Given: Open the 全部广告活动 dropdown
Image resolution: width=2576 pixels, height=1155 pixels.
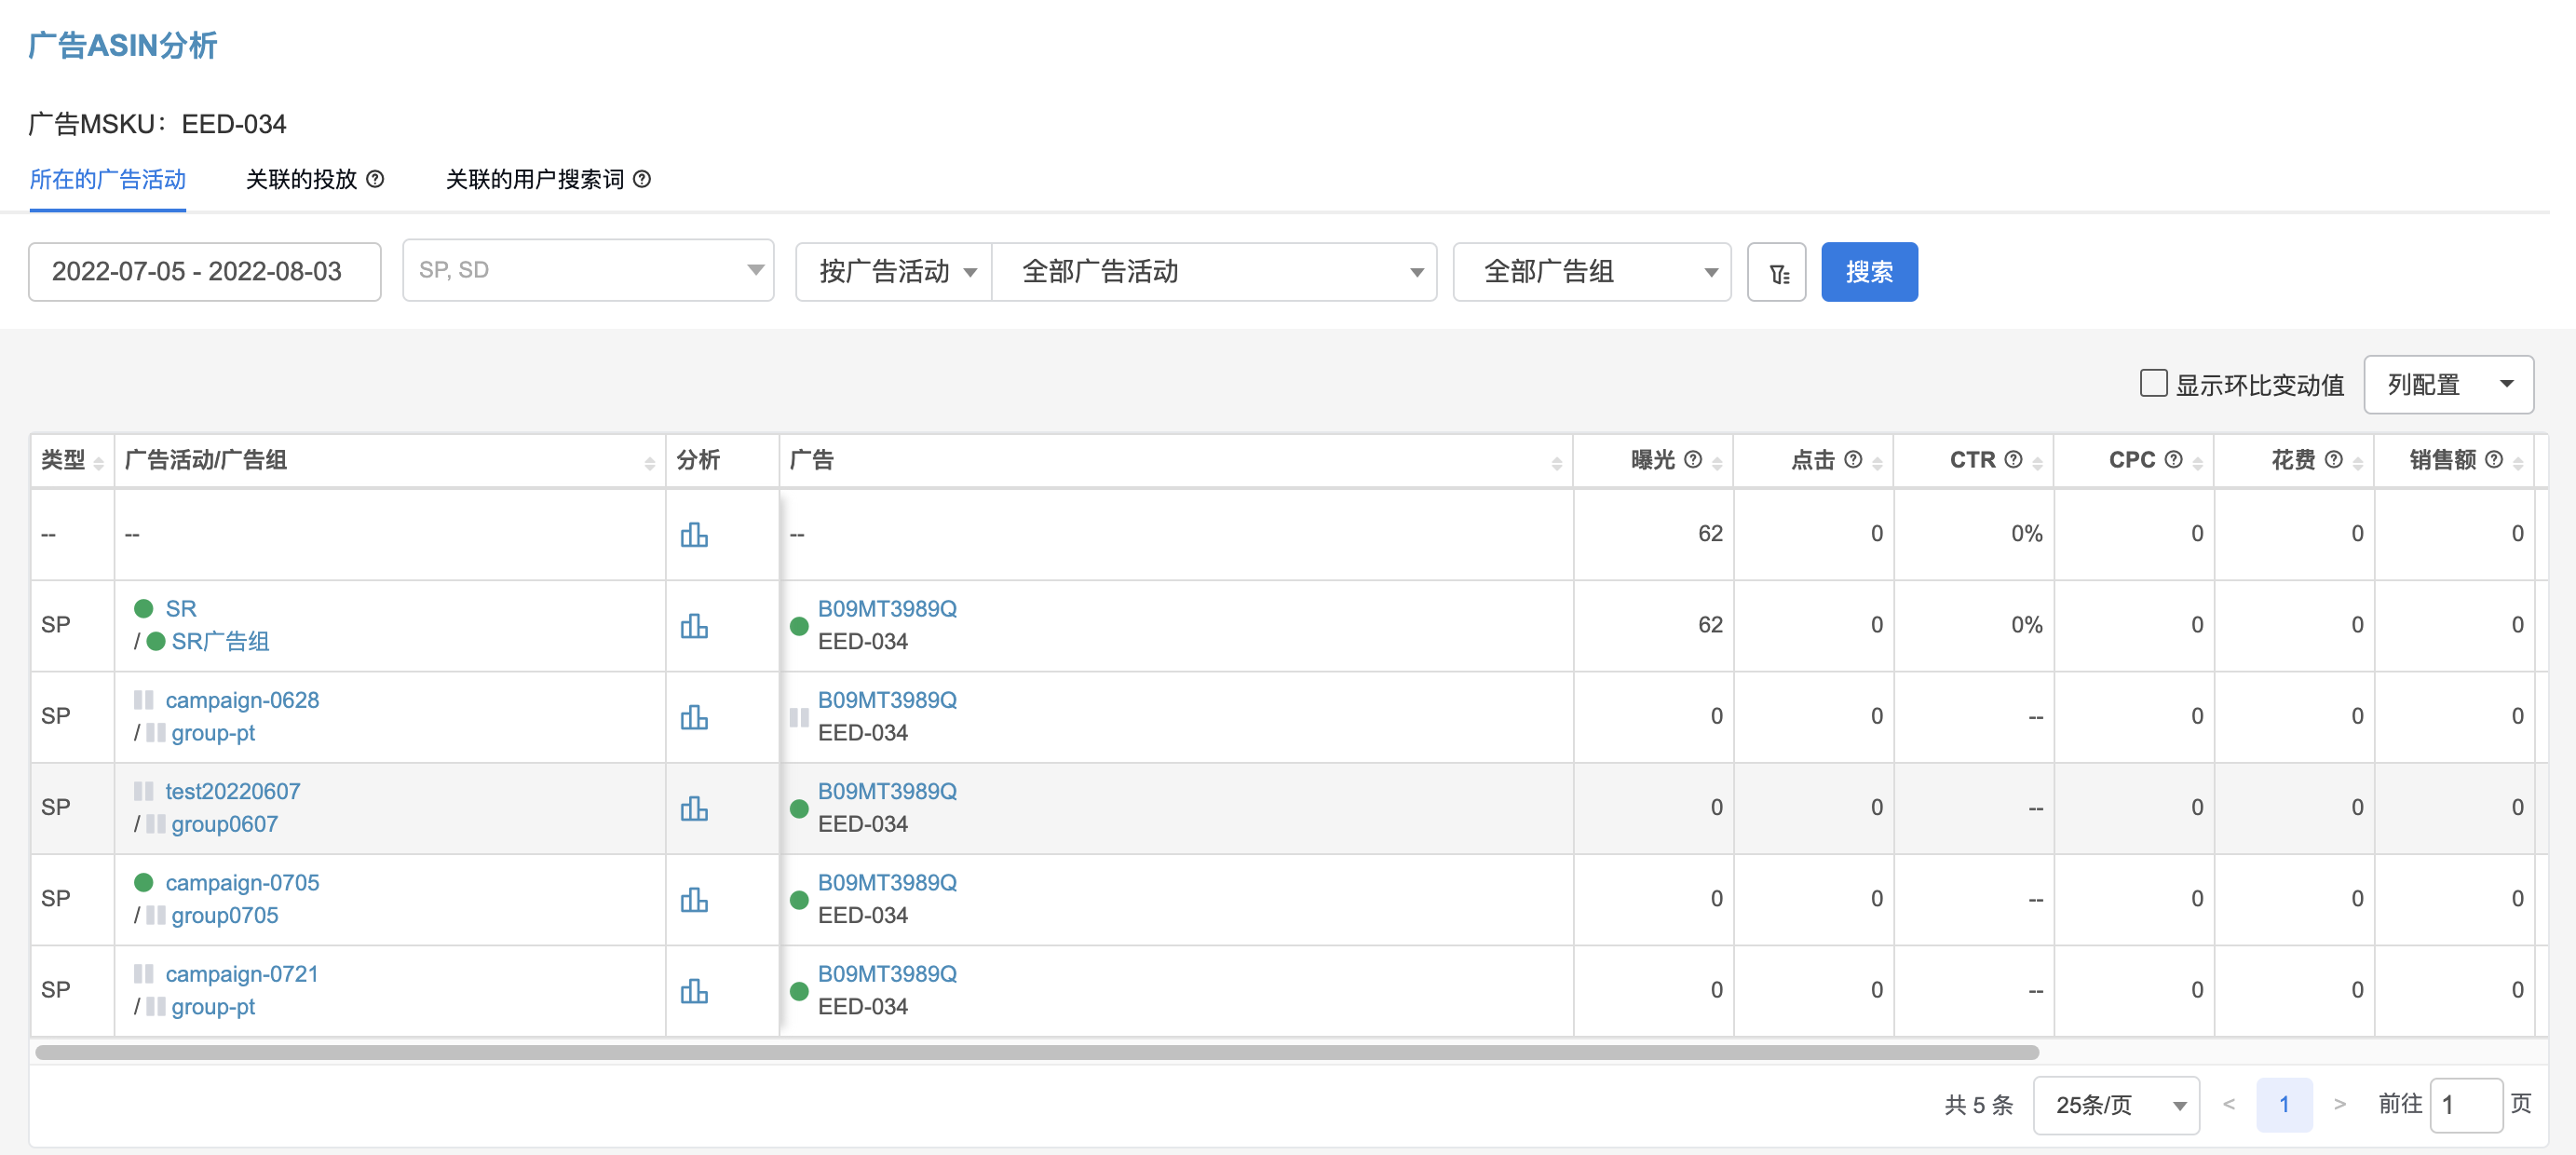Looking at the screenshot, I should coord(1213,272).
